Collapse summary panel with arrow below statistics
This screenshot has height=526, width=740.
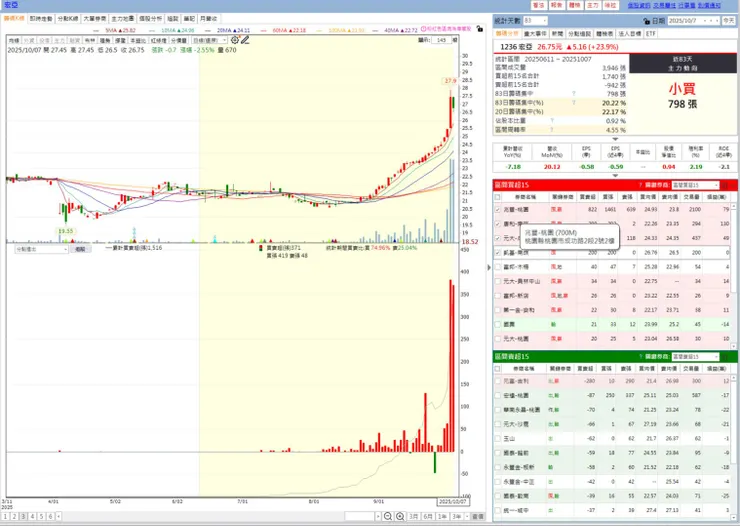[x=615, y=139]
